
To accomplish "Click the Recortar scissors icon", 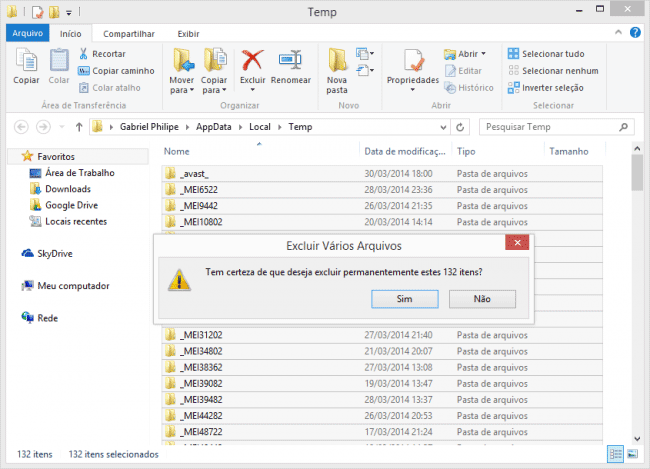I will pos(84,54).
